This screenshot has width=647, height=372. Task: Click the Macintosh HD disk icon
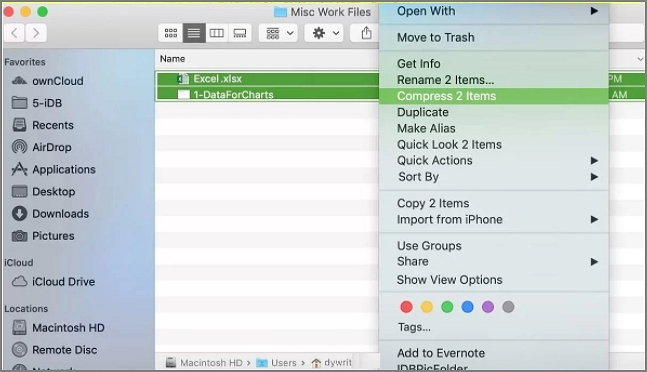click(19, 327)
